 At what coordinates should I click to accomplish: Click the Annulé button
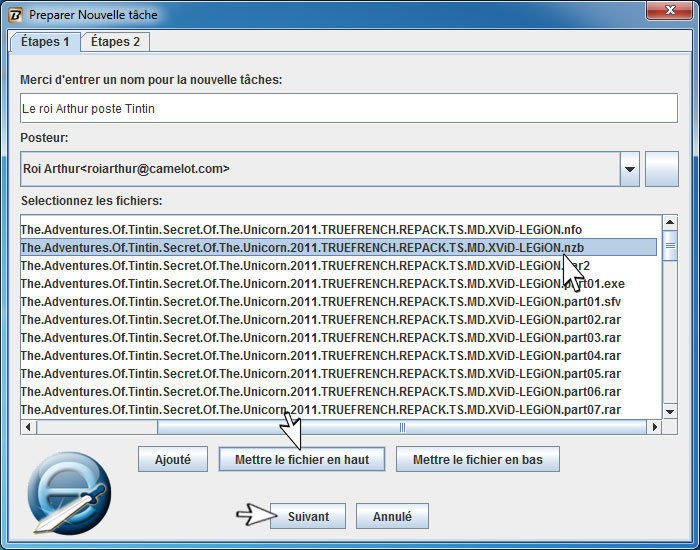point(392,517)
